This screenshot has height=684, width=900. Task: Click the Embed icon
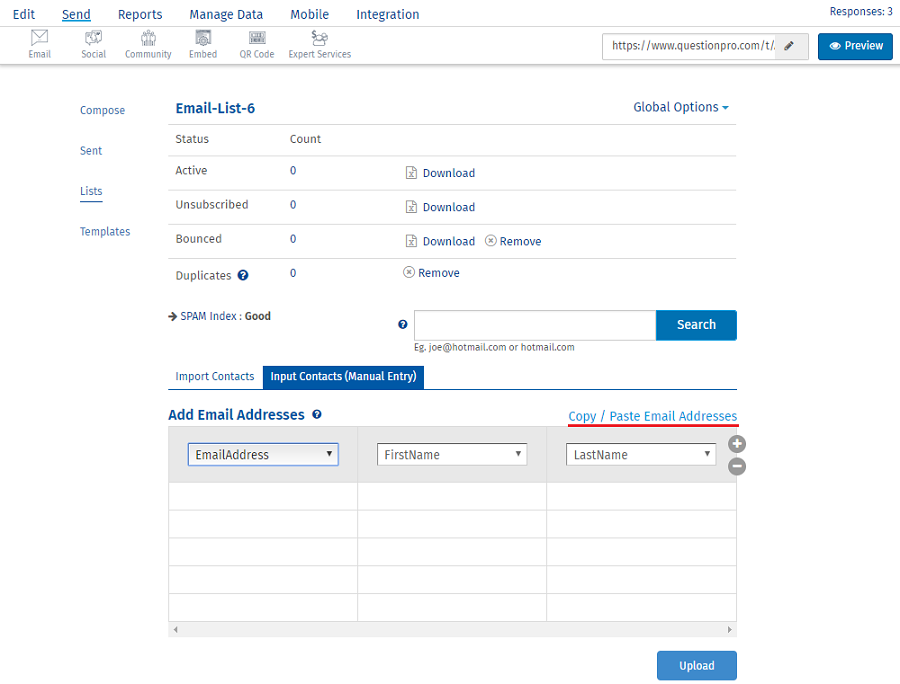pos(202,40)
